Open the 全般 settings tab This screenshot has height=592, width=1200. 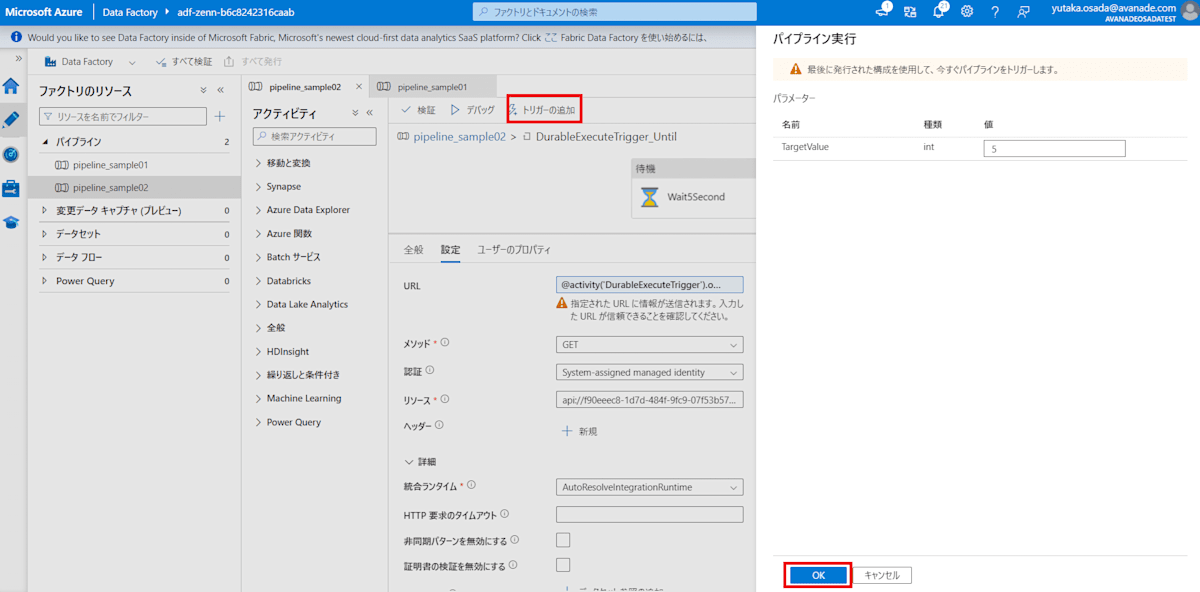tap(414, 249)
